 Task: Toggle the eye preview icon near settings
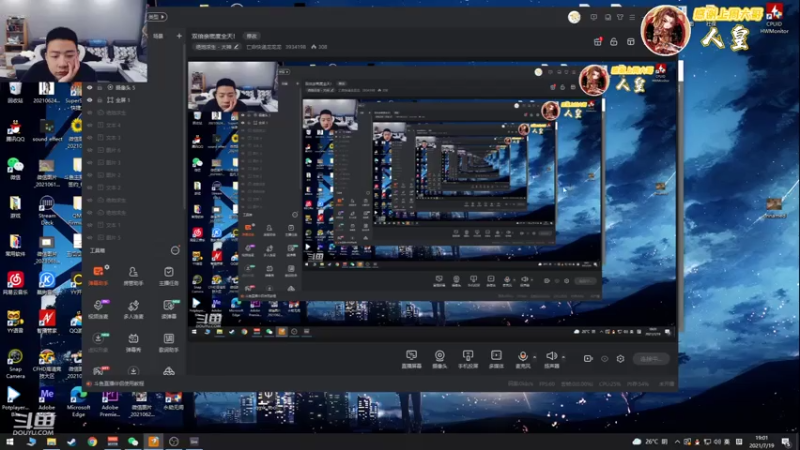coord(604,358)
